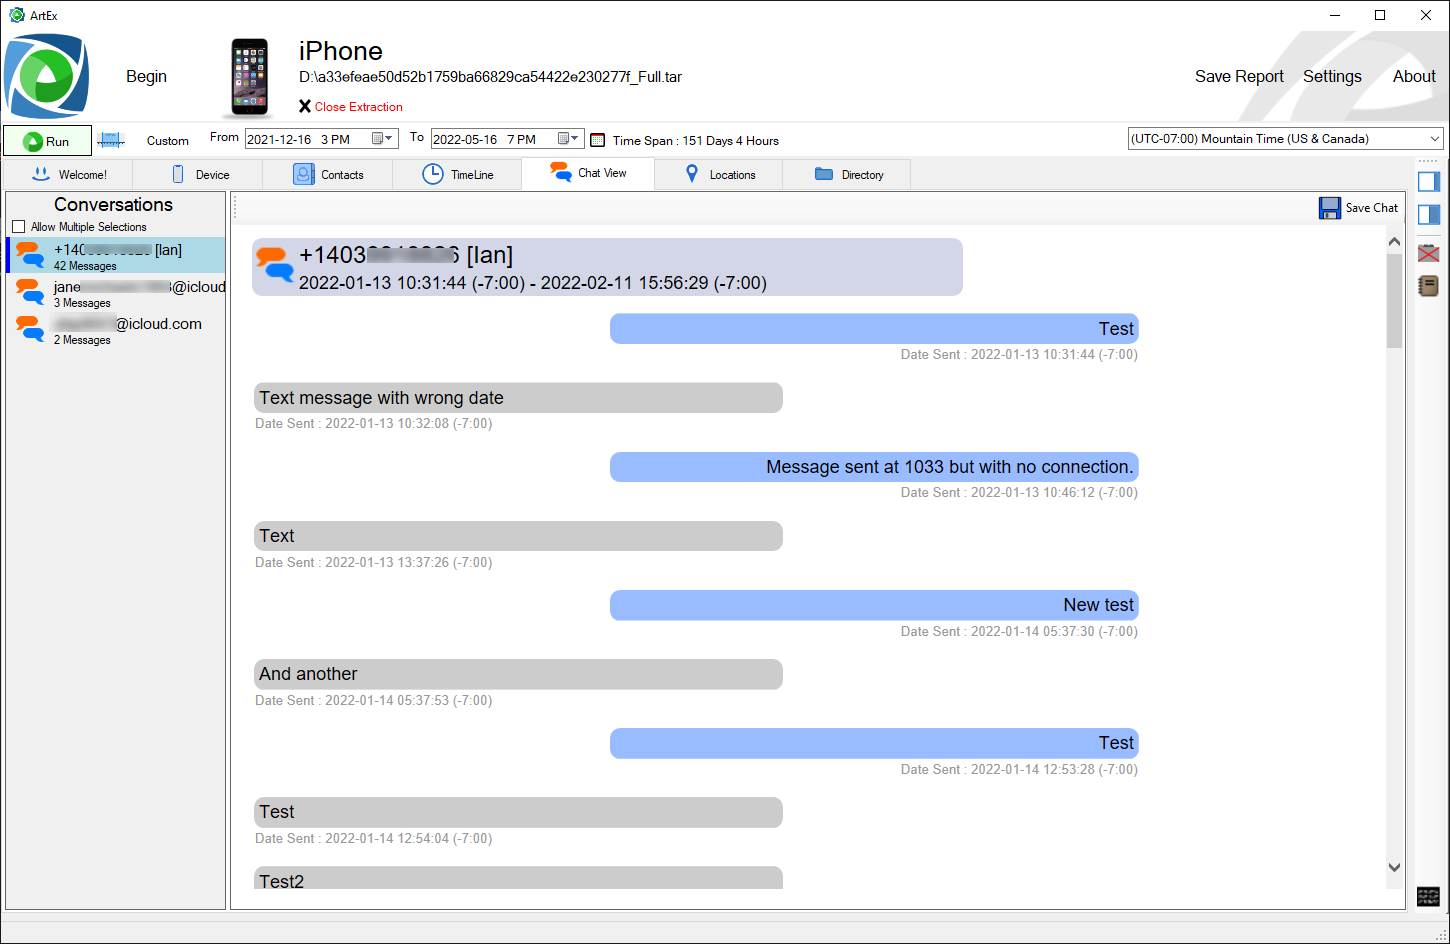Click Save Report in the header
The height and width of the screenshot is (944, 1450).
(x=1239, y=77)
